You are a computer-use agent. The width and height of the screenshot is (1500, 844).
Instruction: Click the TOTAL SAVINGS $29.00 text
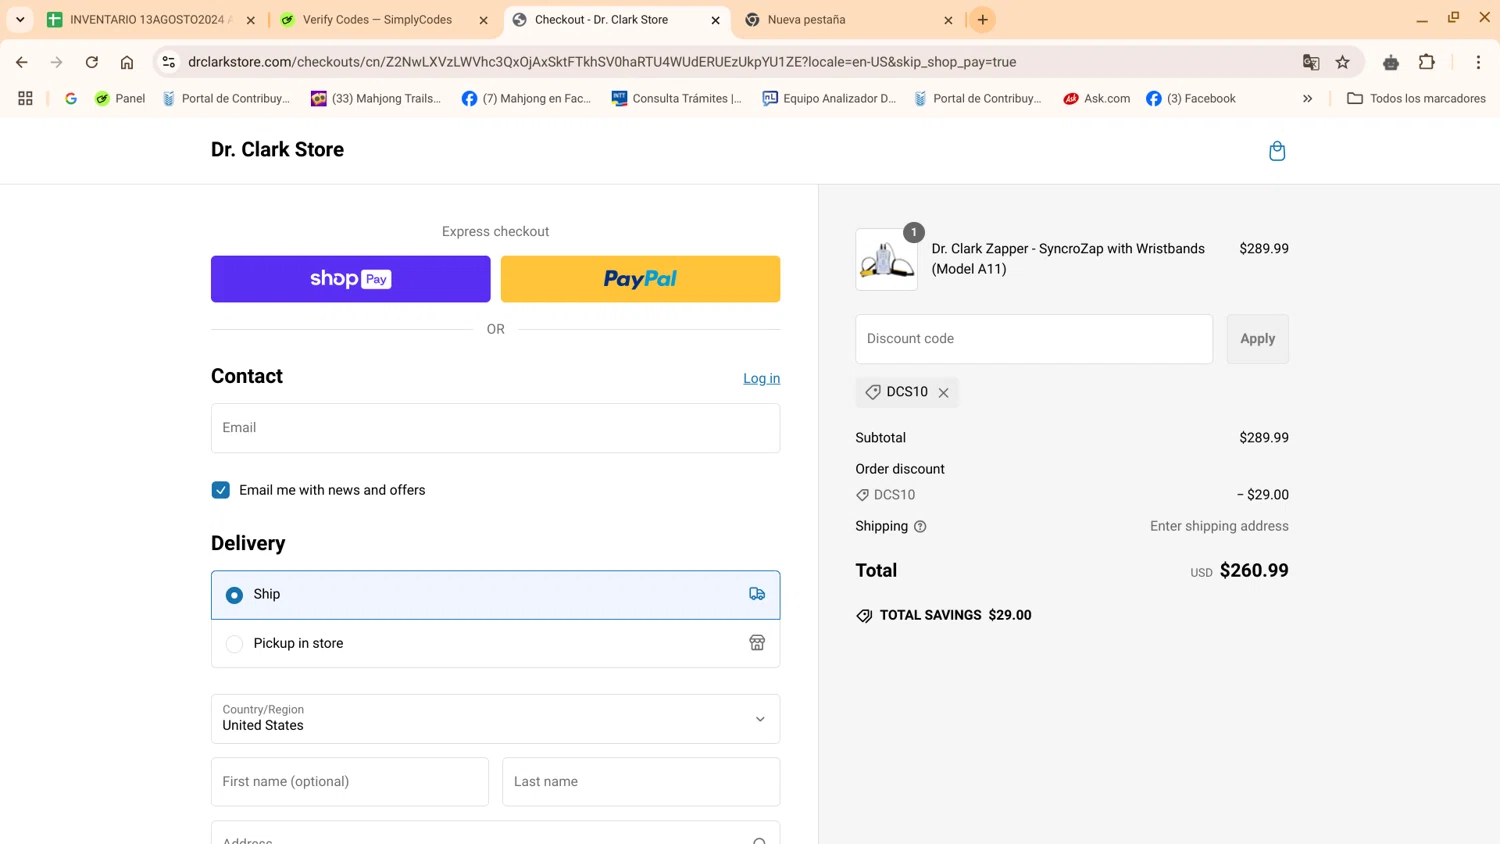tap(955, 615)
